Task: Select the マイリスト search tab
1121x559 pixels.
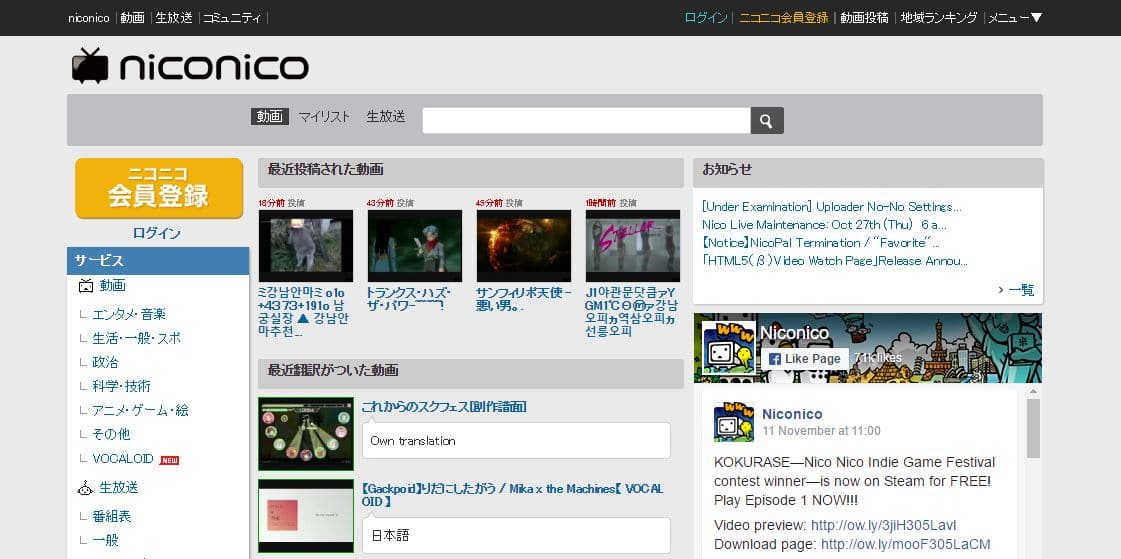Action: pyautogui.click(x=325, y=117)
